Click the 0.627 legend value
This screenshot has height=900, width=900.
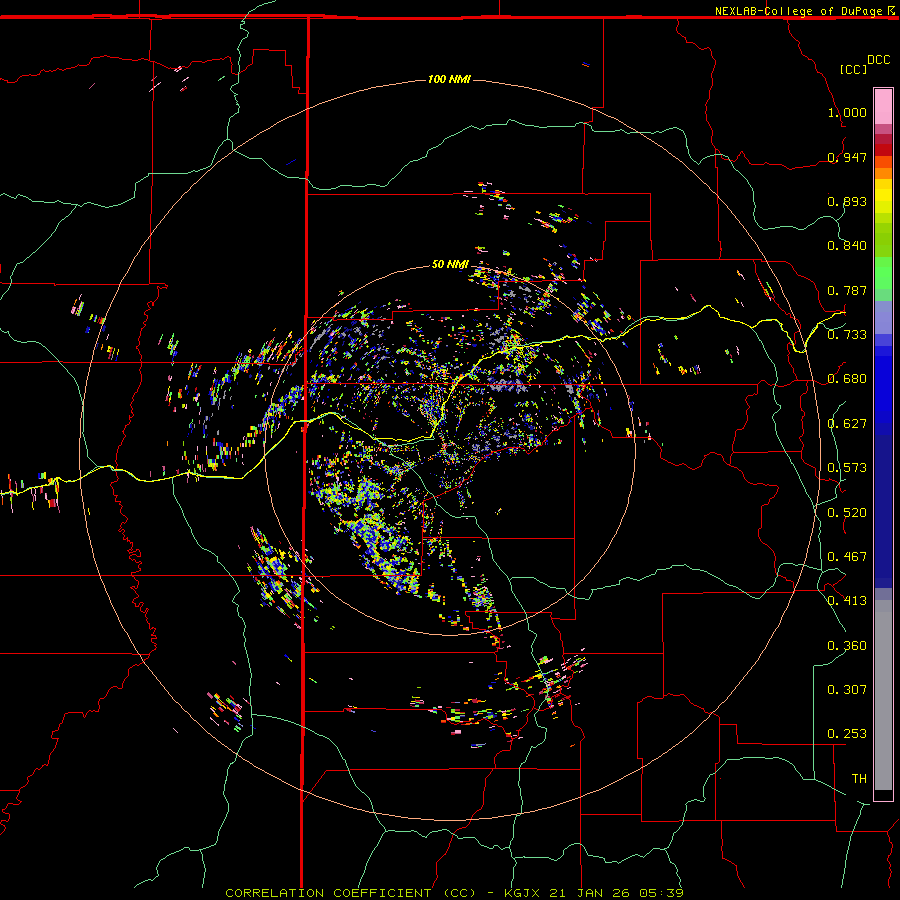(x=847, y=424)
